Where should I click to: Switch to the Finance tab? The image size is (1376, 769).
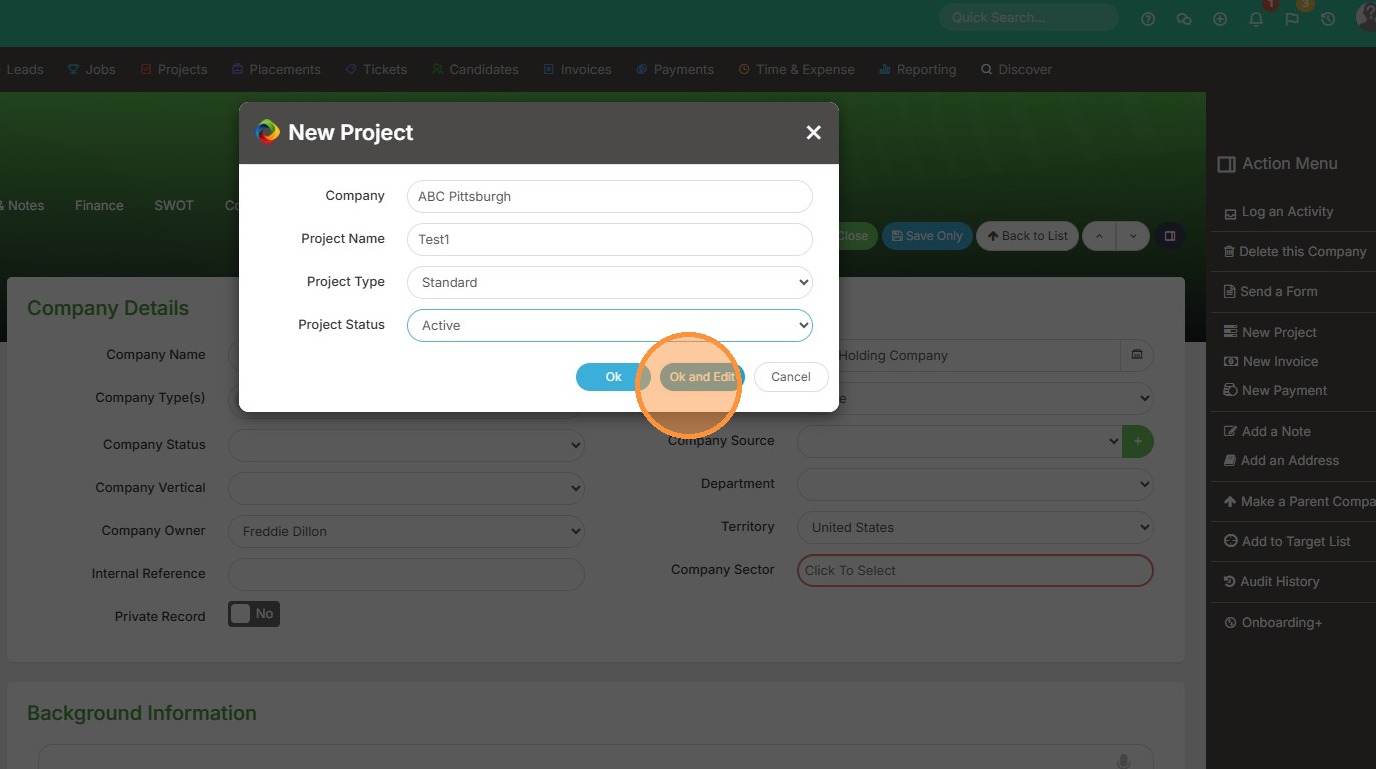99,205
